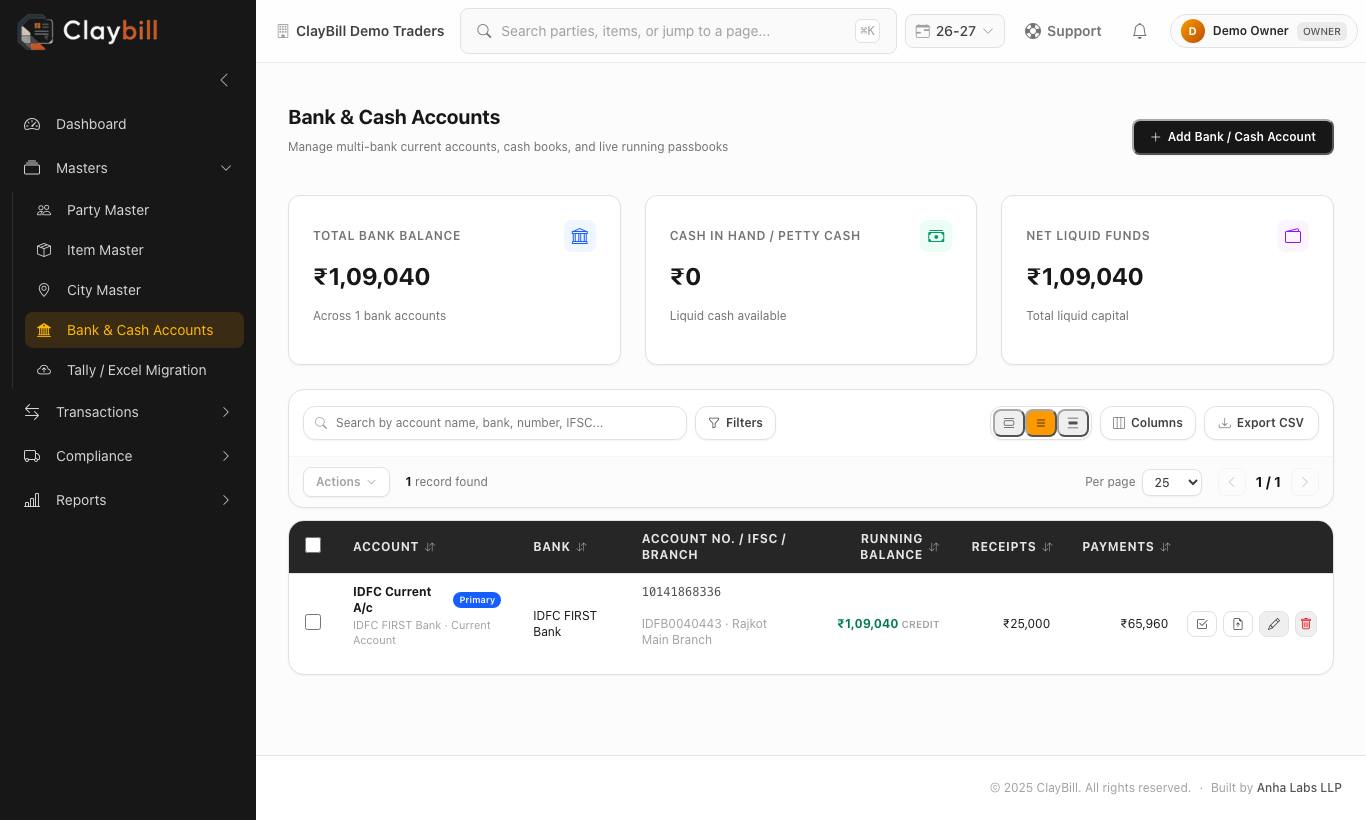This screenshot has width=1366, height=820.
Task: Delete IDFC Current A/c with the trash icon
Action: pyautogui.click(x=1306, y=624)
